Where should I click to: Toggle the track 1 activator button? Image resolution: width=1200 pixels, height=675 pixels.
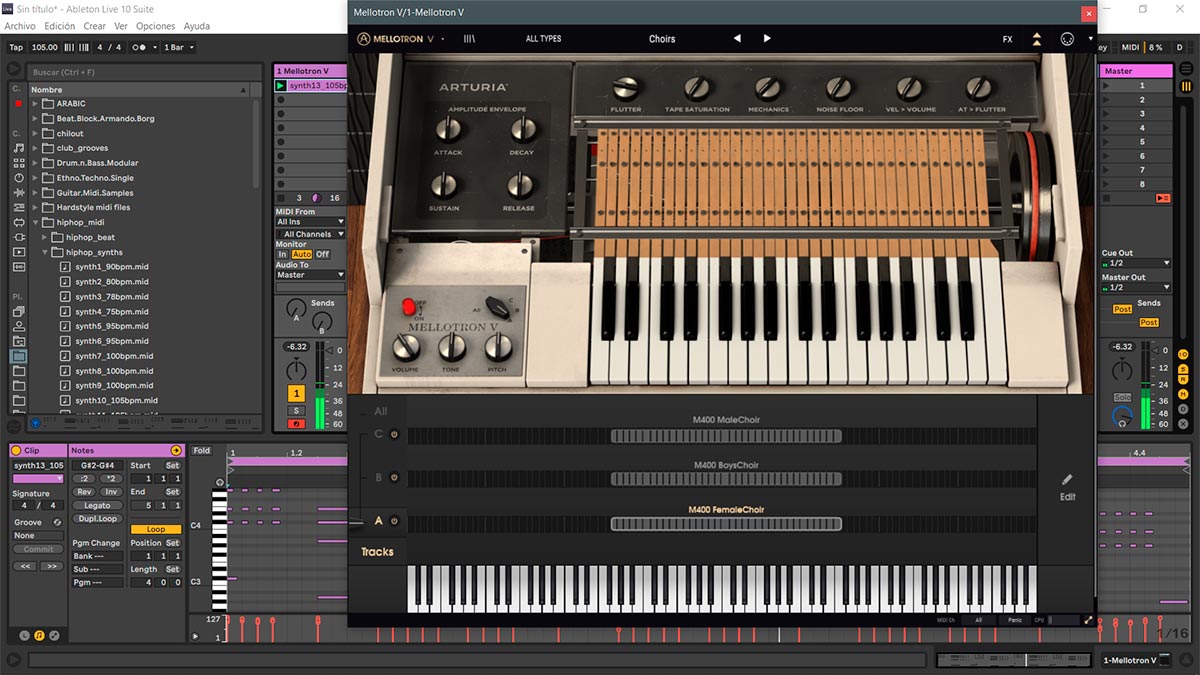(296, 394)
